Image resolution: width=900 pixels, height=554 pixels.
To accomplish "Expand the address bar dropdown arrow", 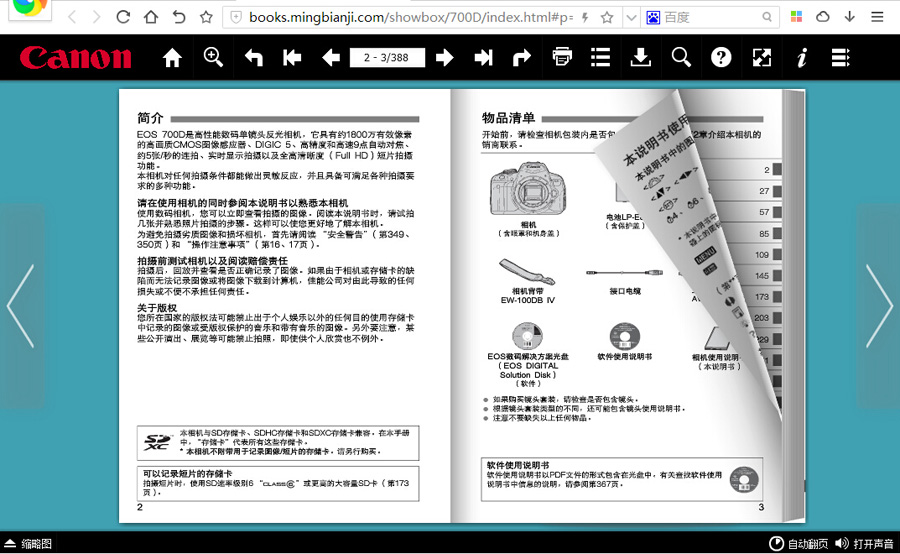I will click(x=631, y=18).
